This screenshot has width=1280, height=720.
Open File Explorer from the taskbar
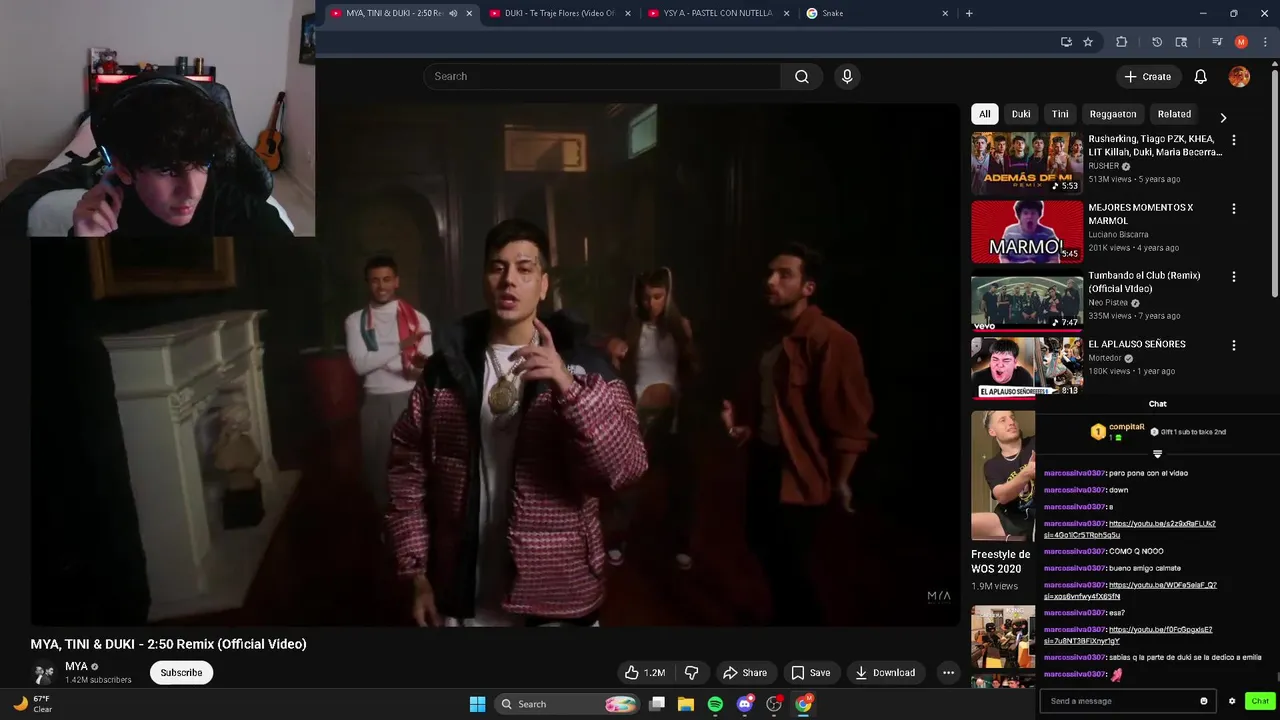(x=686, y=704)
